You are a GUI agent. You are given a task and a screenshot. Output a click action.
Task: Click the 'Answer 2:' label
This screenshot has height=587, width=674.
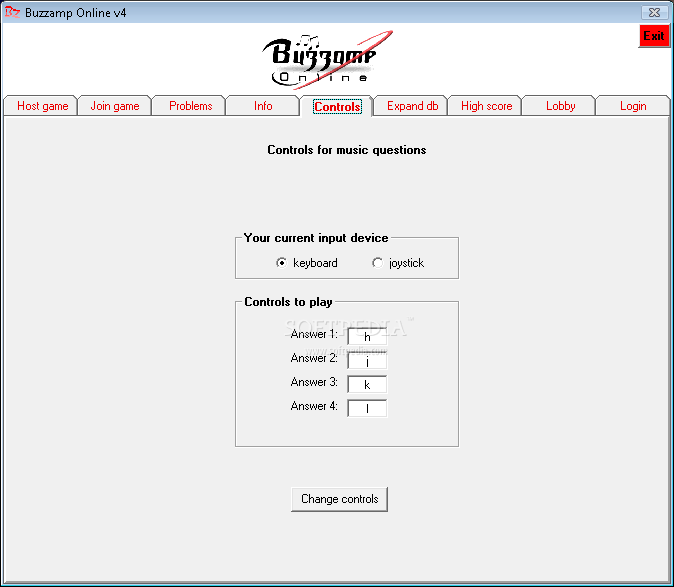314,358
